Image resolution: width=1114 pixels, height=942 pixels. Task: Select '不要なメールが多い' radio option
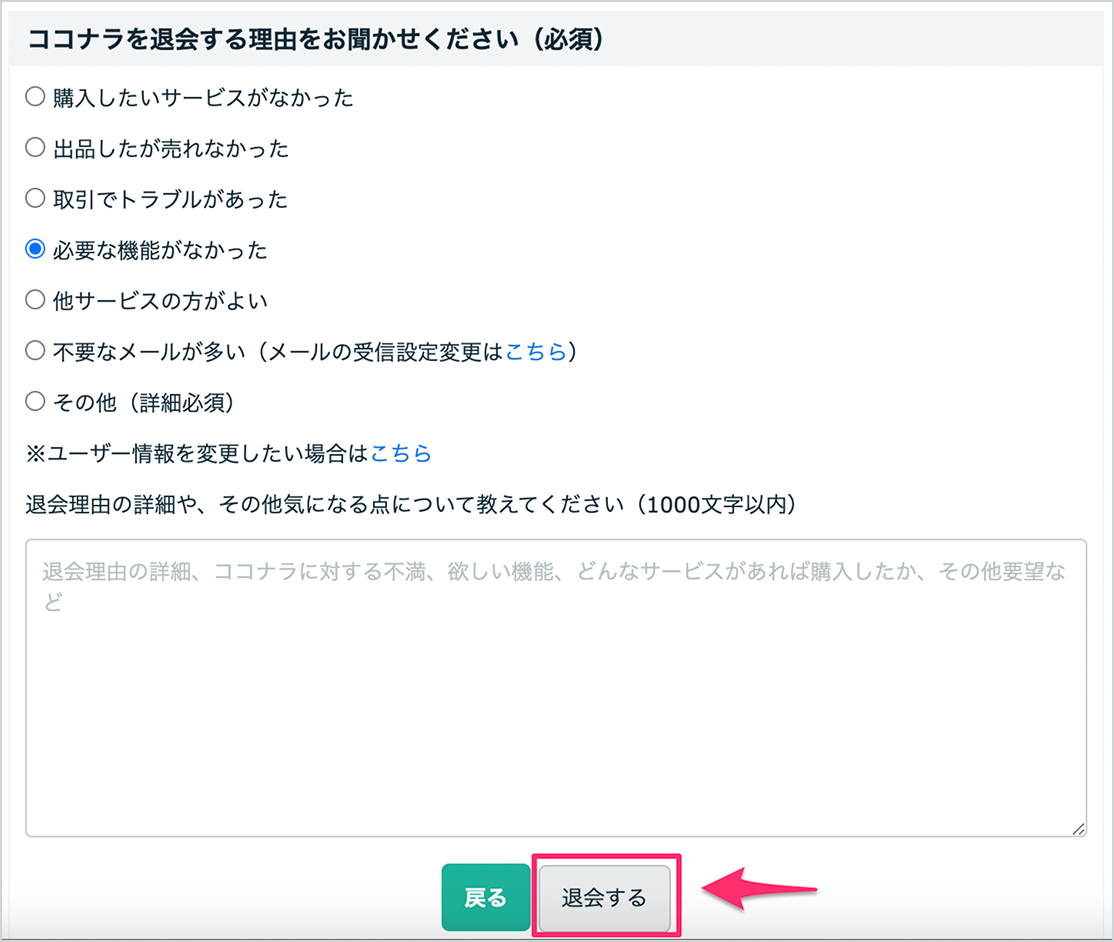[x=35, y=351]
